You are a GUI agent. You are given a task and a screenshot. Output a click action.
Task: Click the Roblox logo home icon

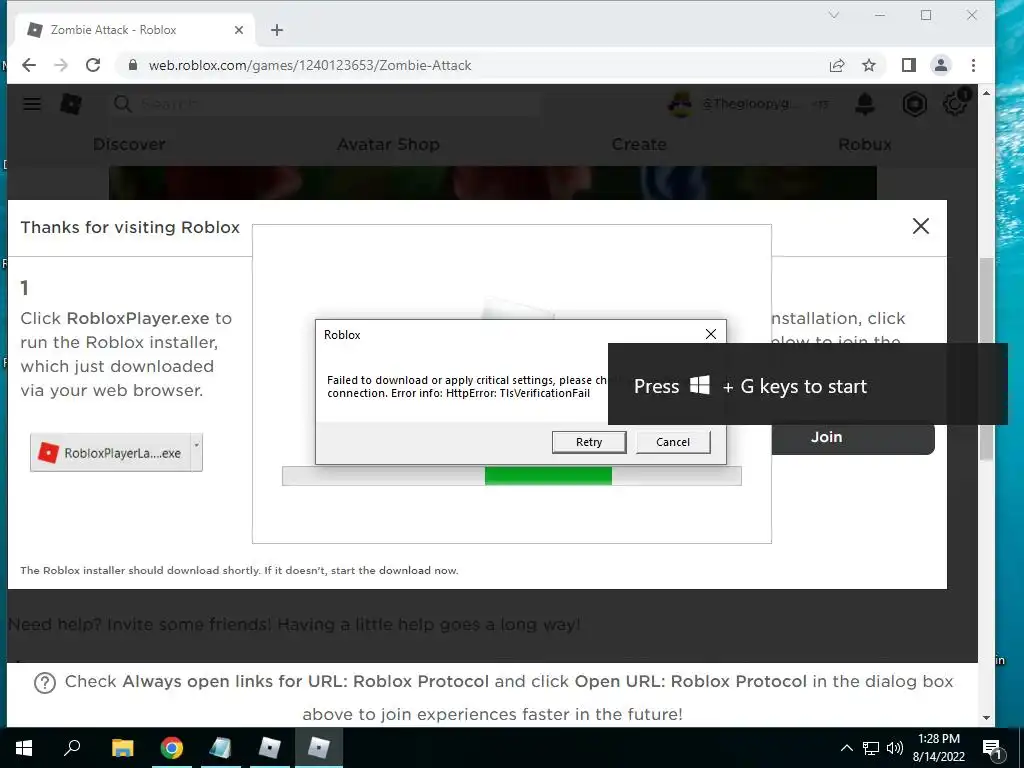(71, 104)
